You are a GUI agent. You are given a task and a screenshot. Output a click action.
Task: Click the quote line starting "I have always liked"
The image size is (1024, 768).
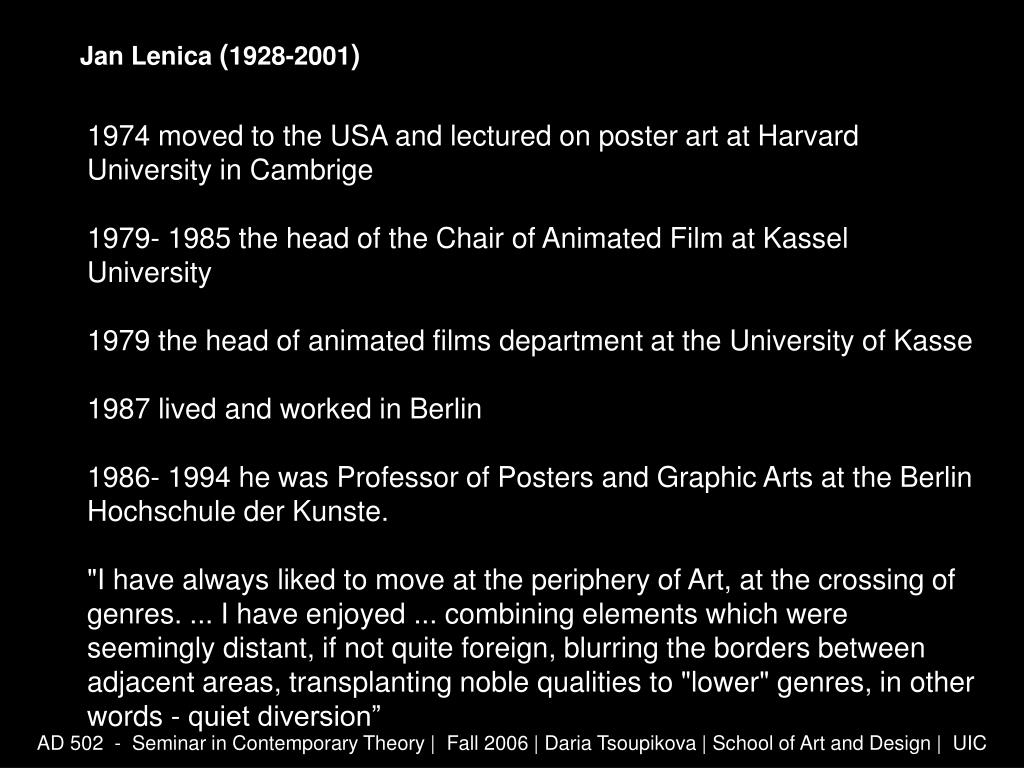[521, 580]
